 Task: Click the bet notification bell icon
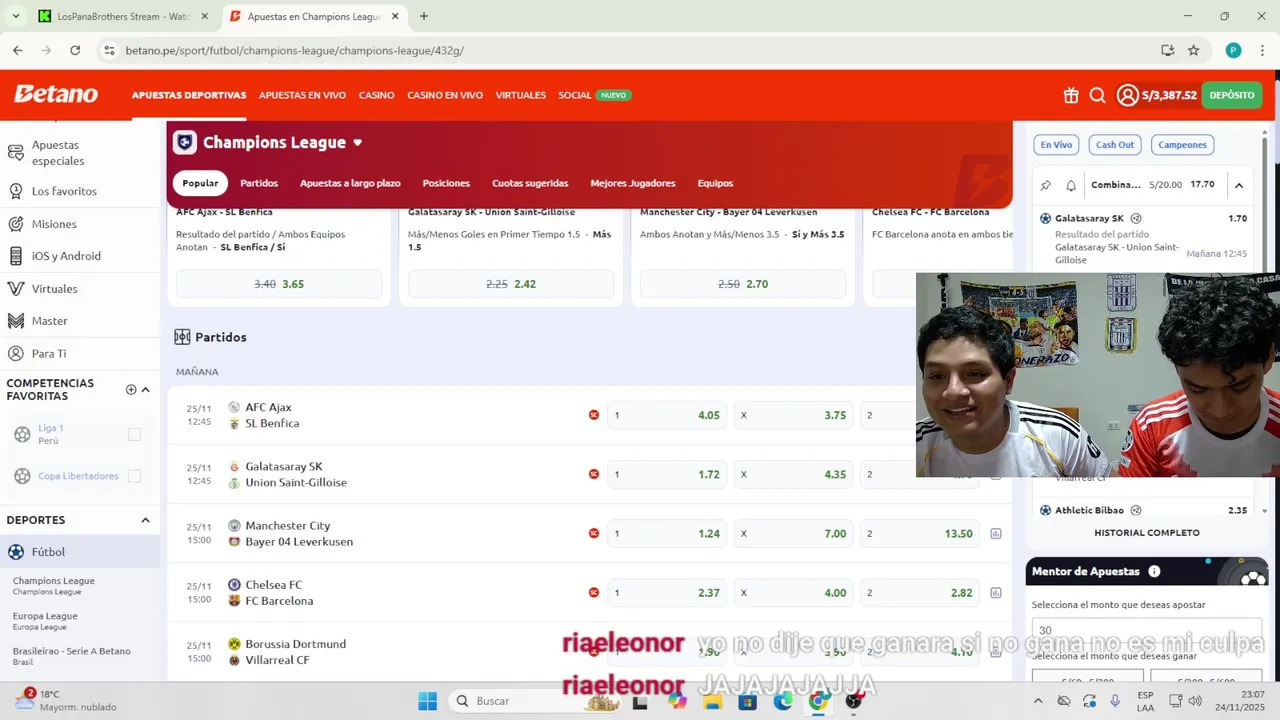[x=1071, y=185]
